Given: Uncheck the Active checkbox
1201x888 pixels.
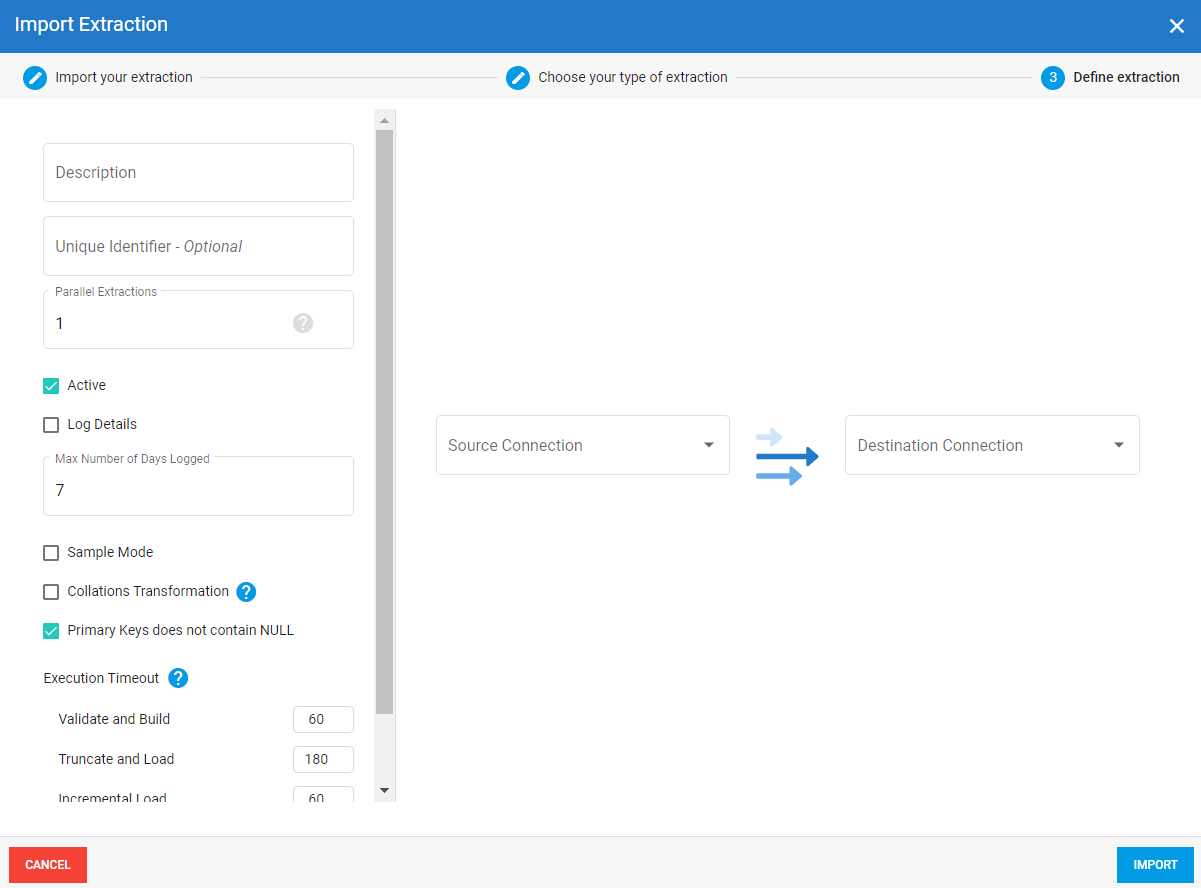Looking at the screenshot, I should [51, 386].
